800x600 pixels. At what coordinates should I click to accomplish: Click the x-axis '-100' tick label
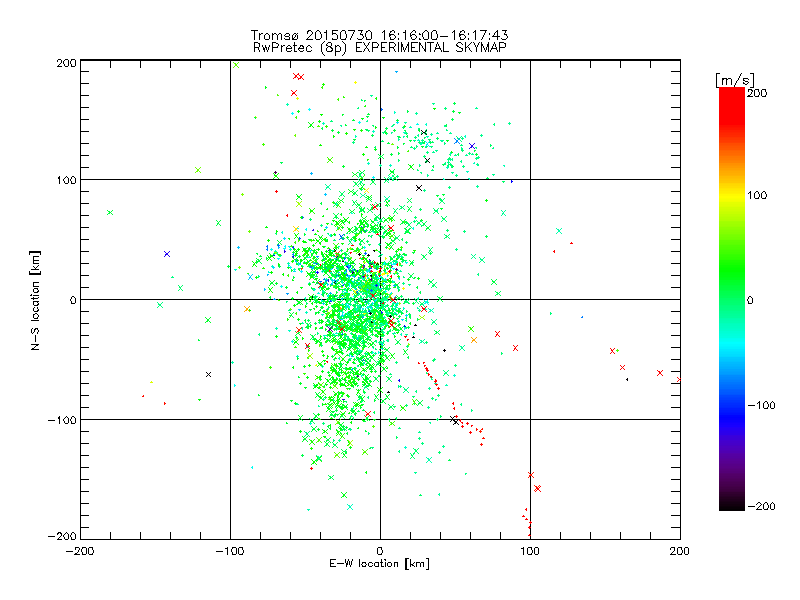pos(230,551)
